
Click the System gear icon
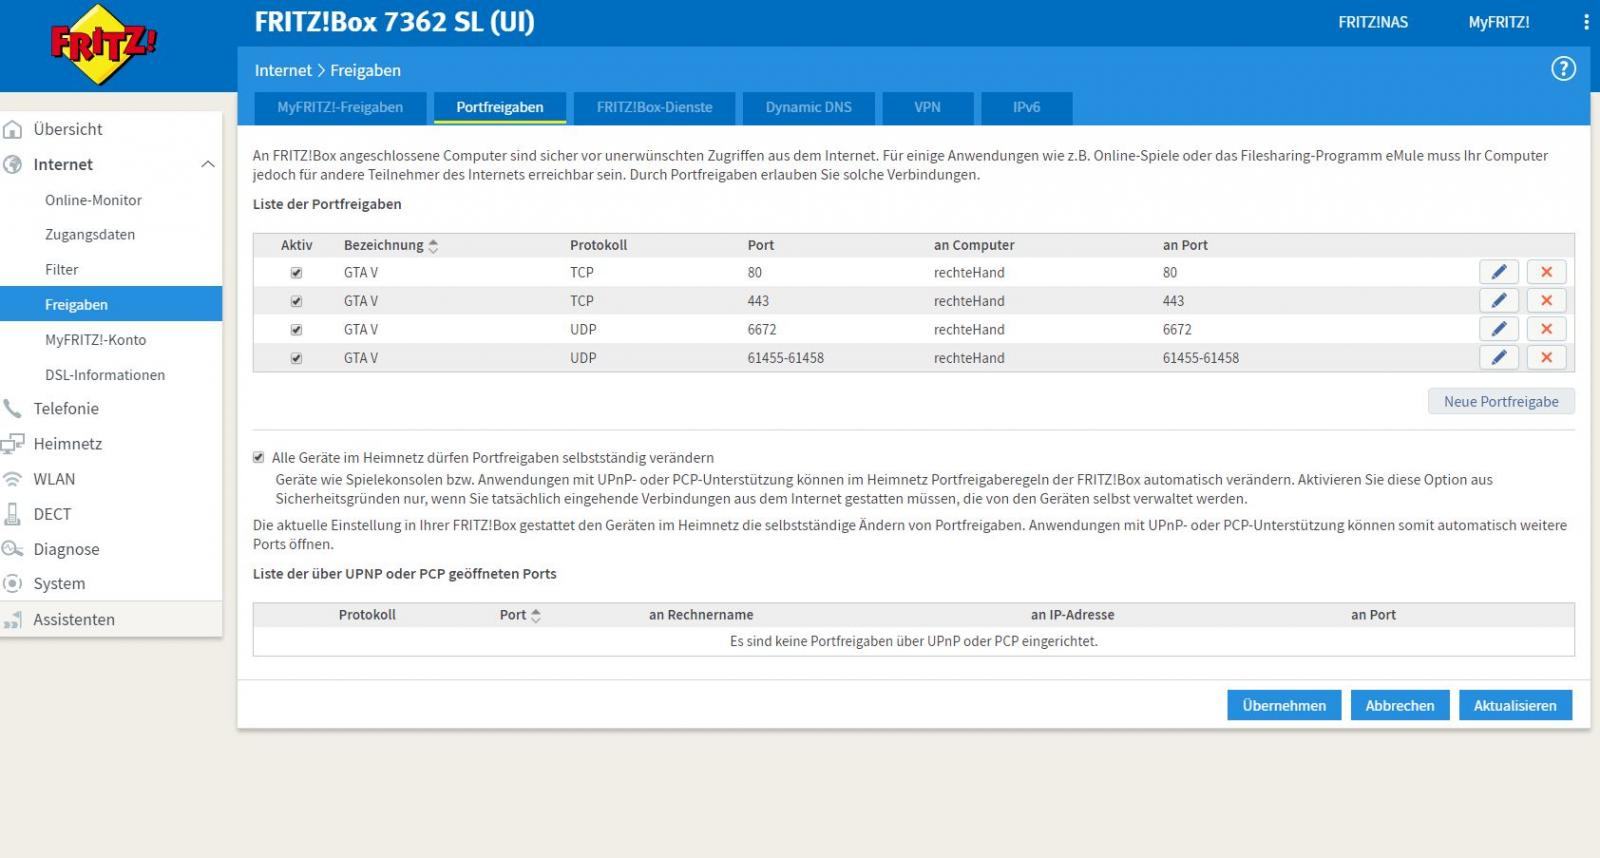pyautogui.click(x=13, y=583)
